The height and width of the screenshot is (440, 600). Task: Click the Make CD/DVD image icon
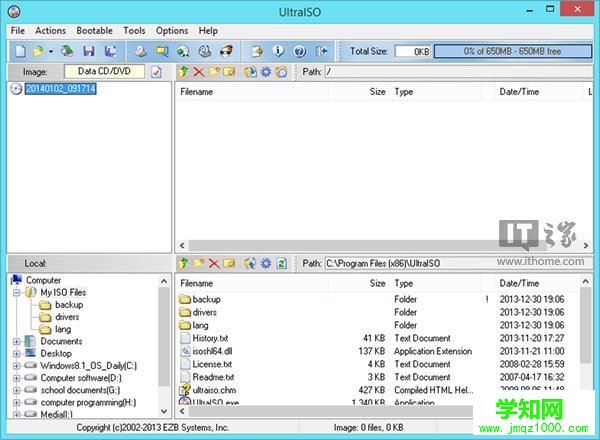pyautogui.click(x=140, y=51)
